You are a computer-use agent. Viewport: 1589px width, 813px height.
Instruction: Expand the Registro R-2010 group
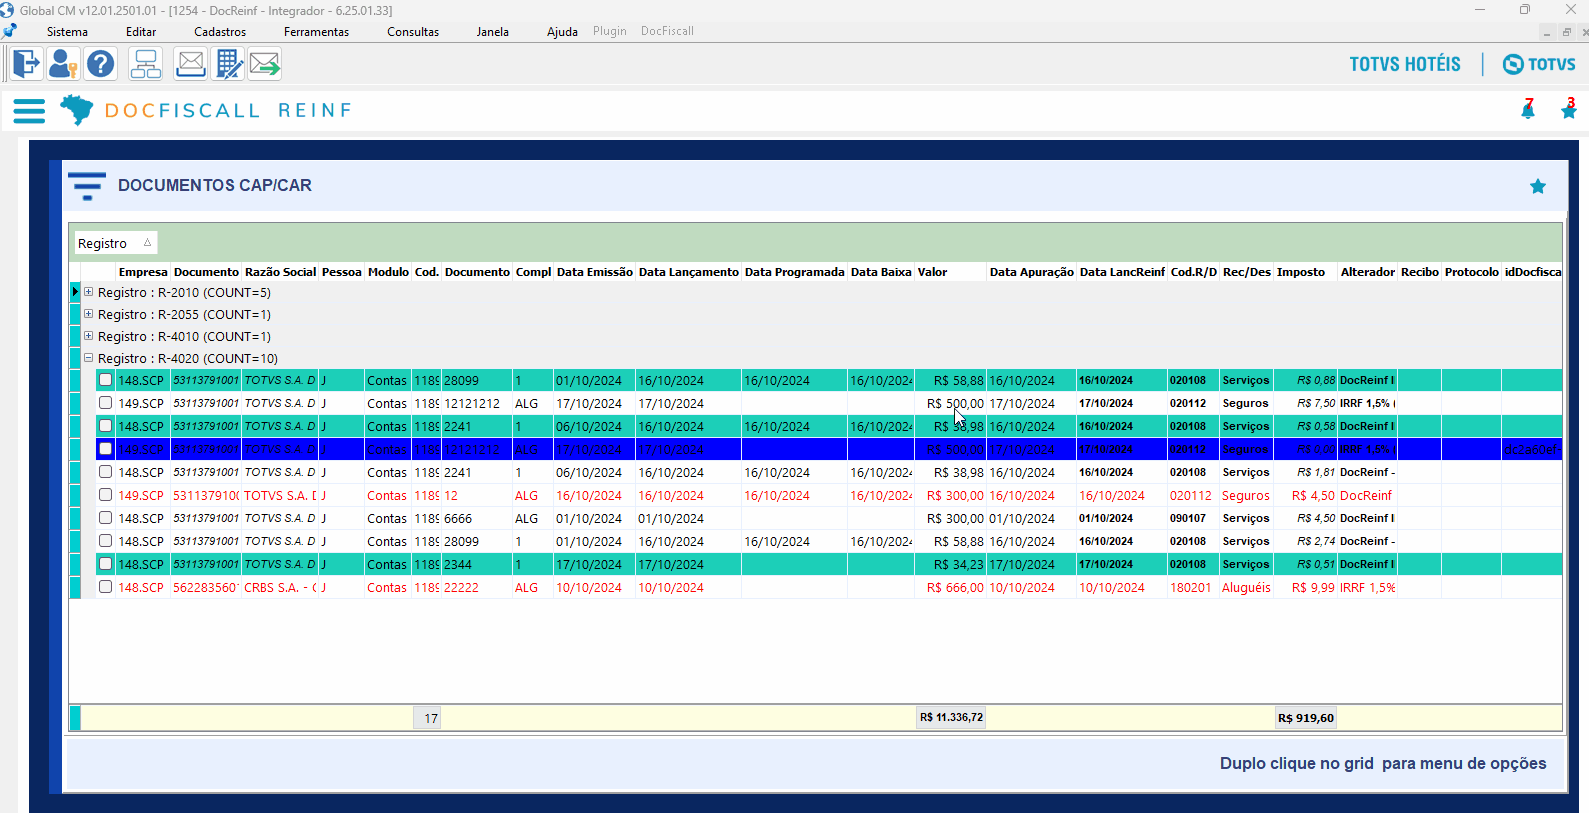[88, 292]
